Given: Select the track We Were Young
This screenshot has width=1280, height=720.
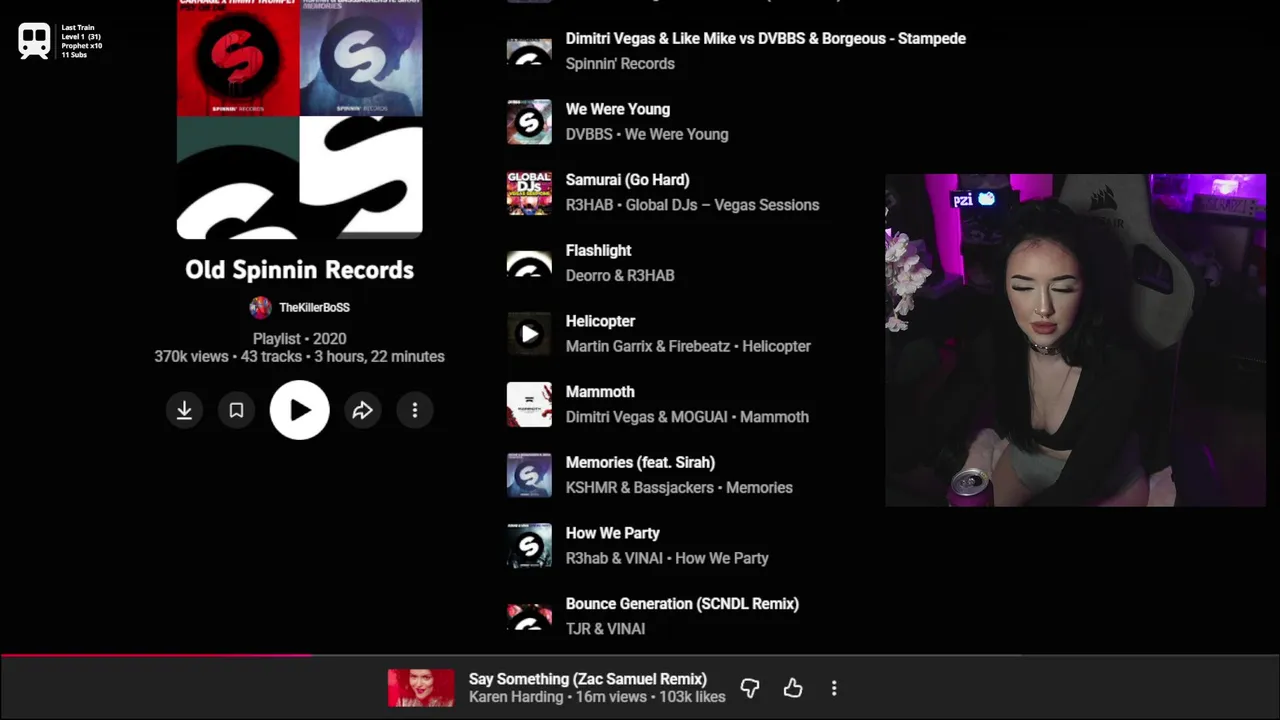Looking at the screenshot, I should tap(618, 109).
